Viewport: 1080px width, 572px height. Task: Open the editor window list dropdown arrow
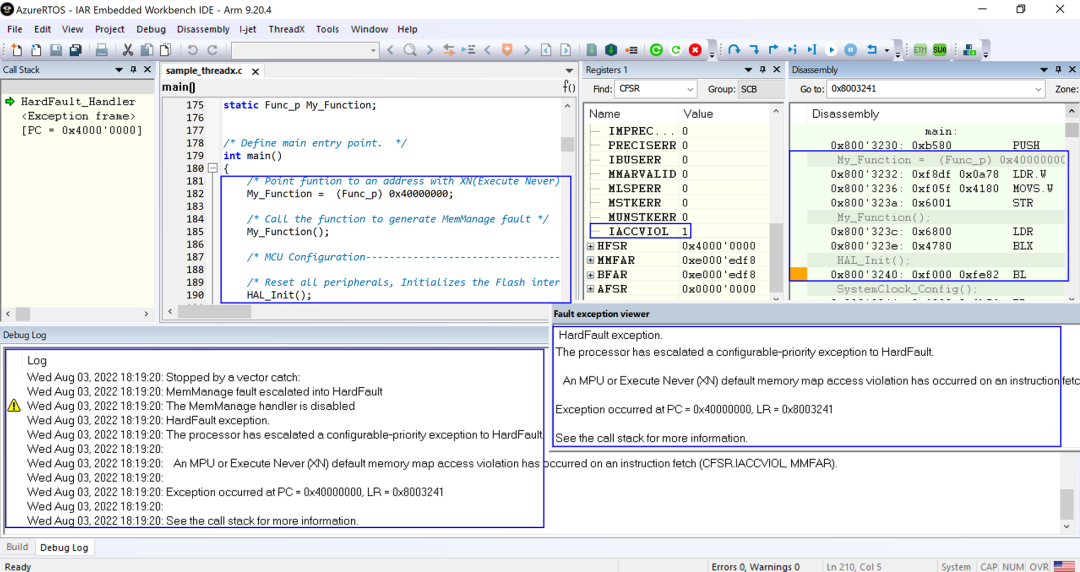tap(569, 71)
